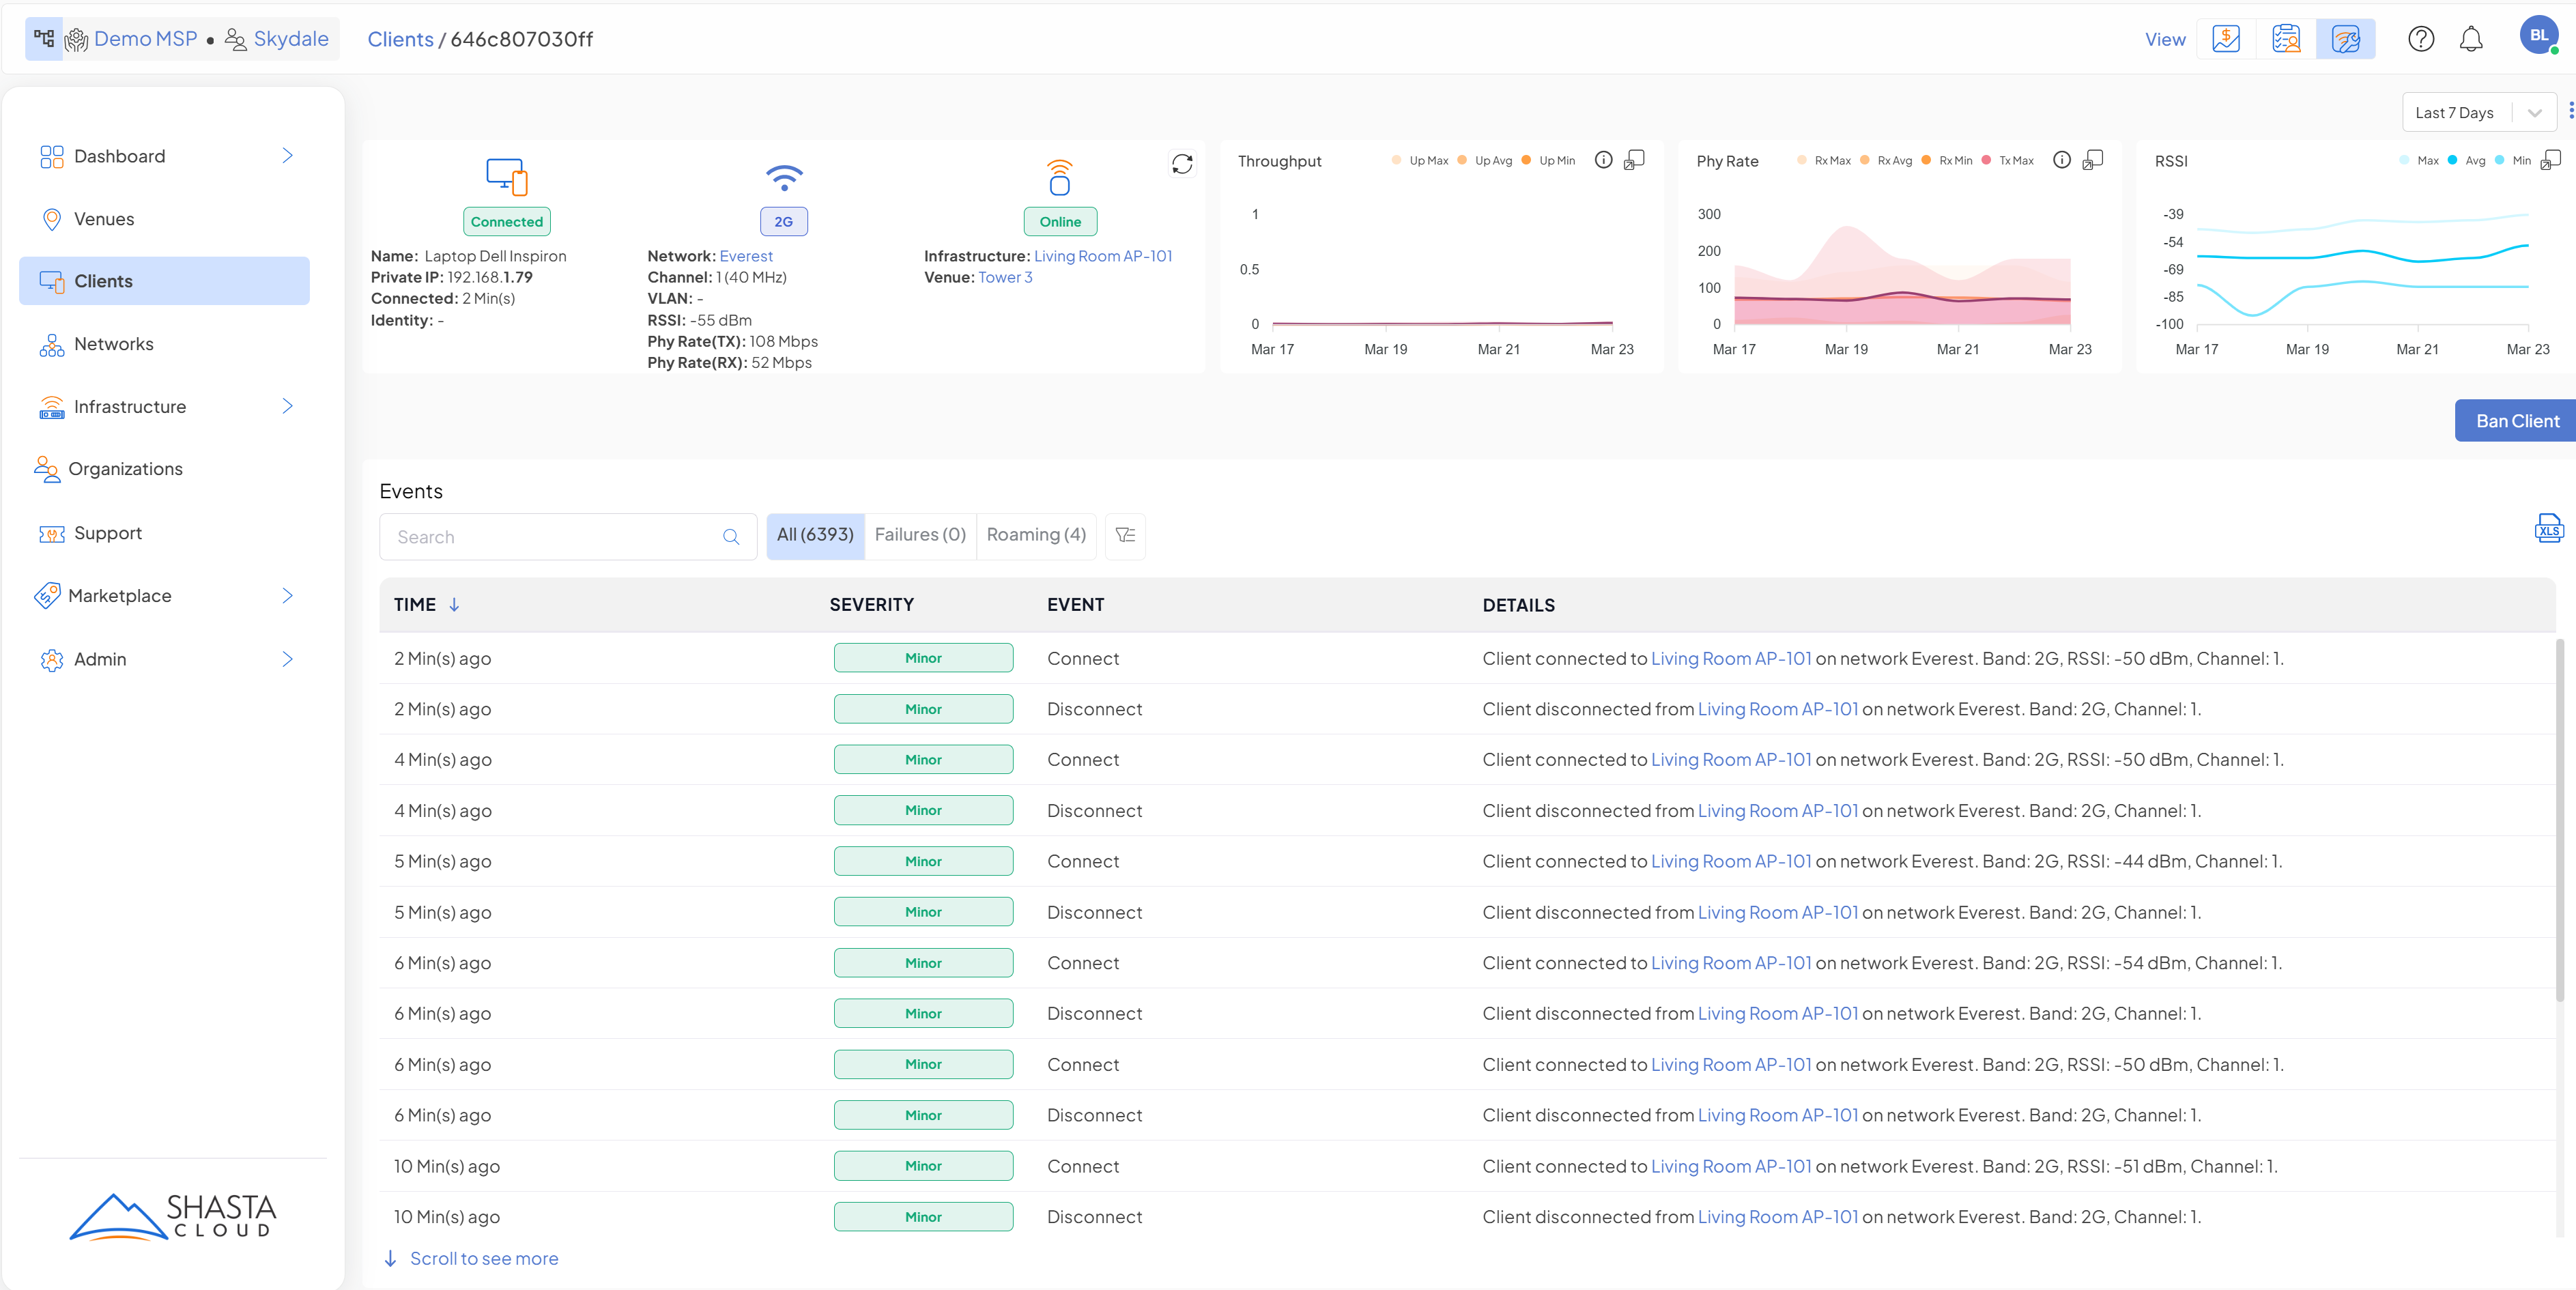Open the notifications bell
Viewport: 2576px width, 1290px height.
pos(2471,40)
